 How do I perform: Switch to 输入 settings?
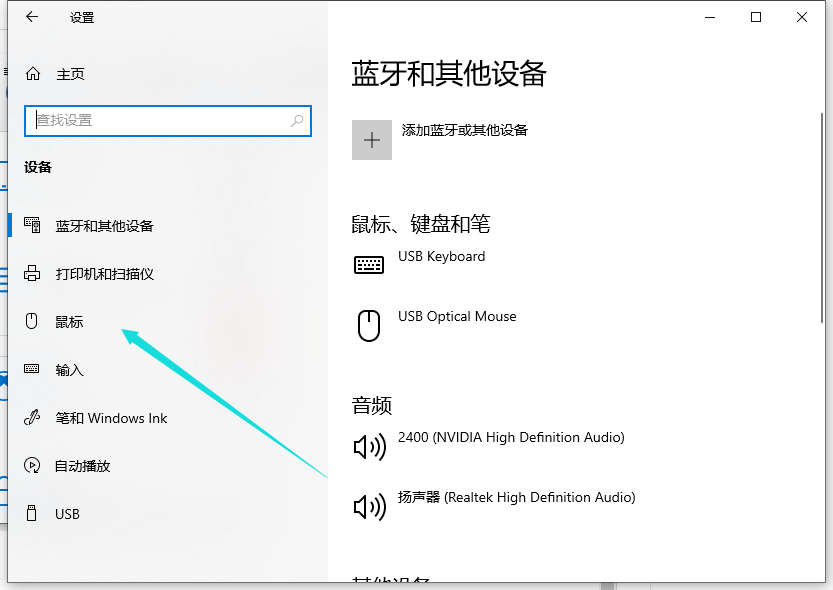tap(69, 370)
